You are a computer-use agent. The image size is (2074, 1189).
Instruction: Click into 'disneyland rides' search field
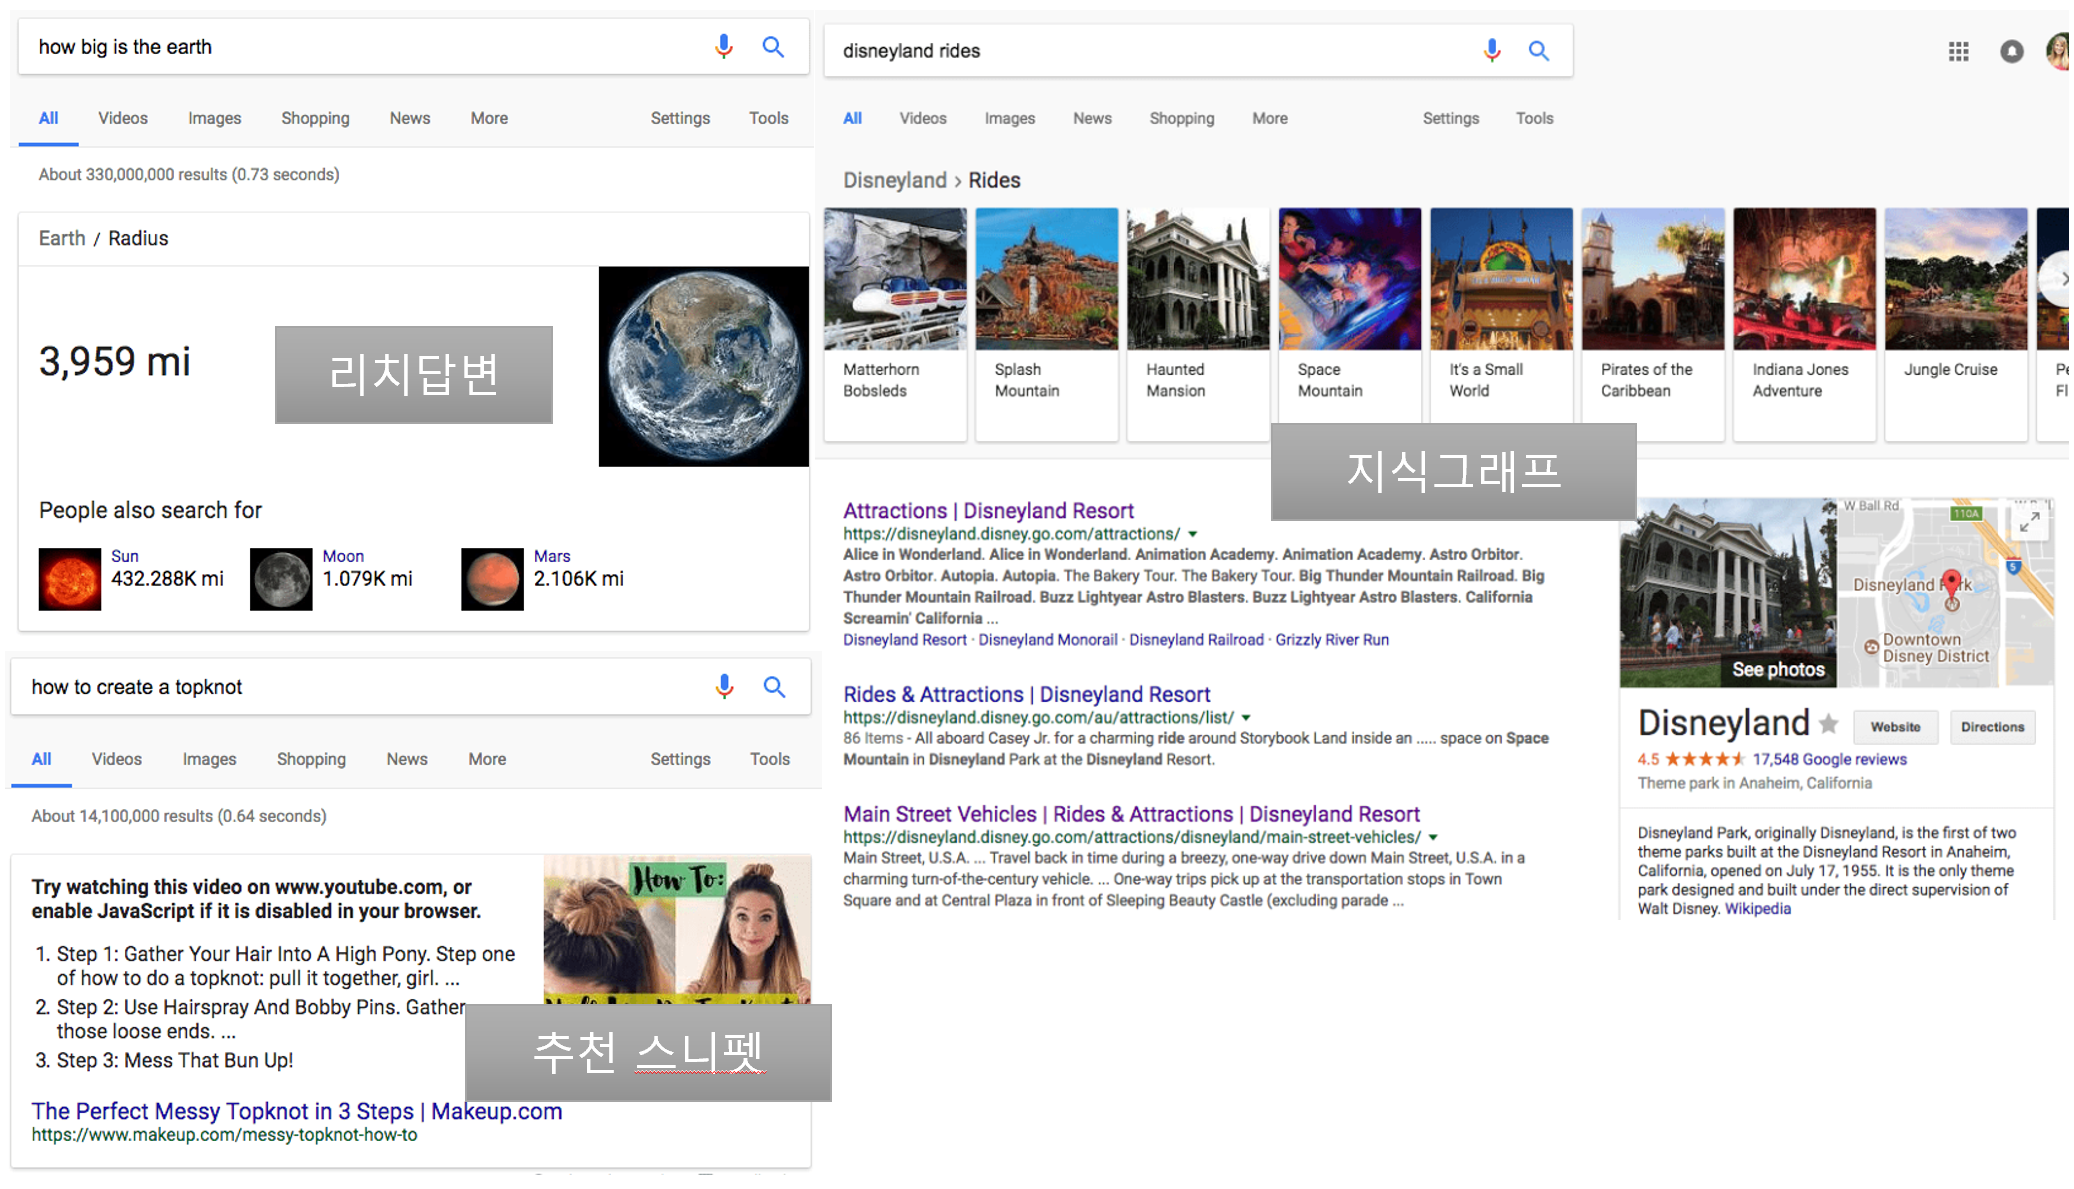coord(1150,50)
